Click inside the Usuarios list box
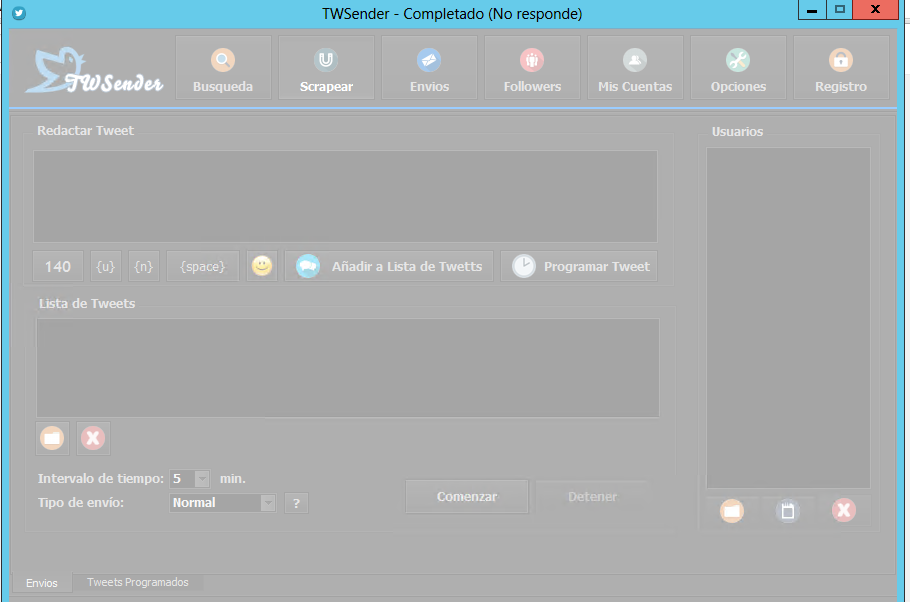This screenshot has height=602, width=910. [788, 318]
